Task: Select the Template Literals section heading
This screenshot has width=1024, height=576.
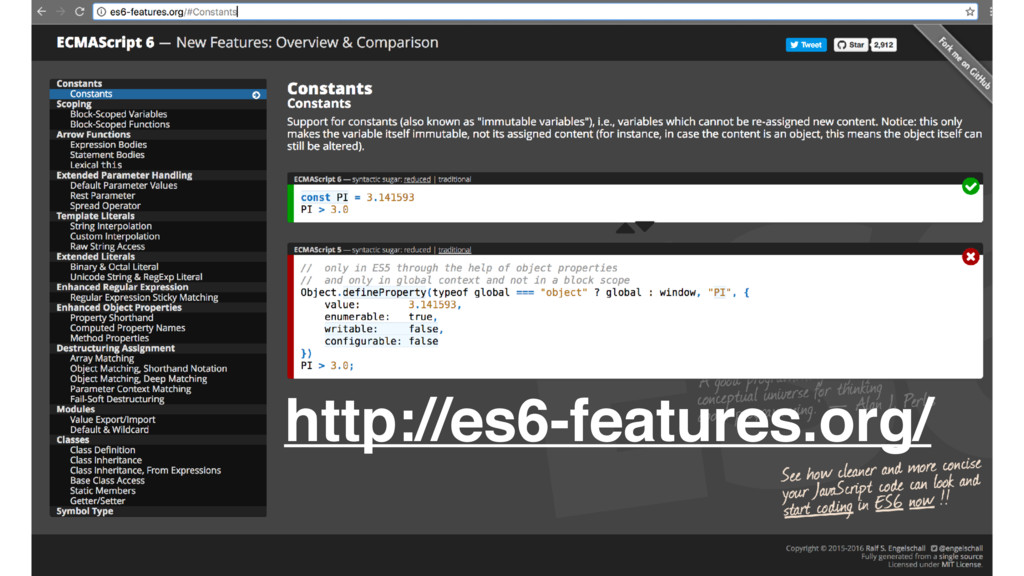Action: (x=95, y=216)
